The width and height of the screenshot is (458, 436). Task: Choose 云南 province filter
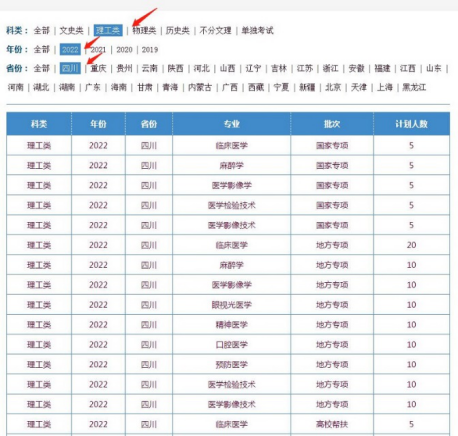click(x=150, y=69)
